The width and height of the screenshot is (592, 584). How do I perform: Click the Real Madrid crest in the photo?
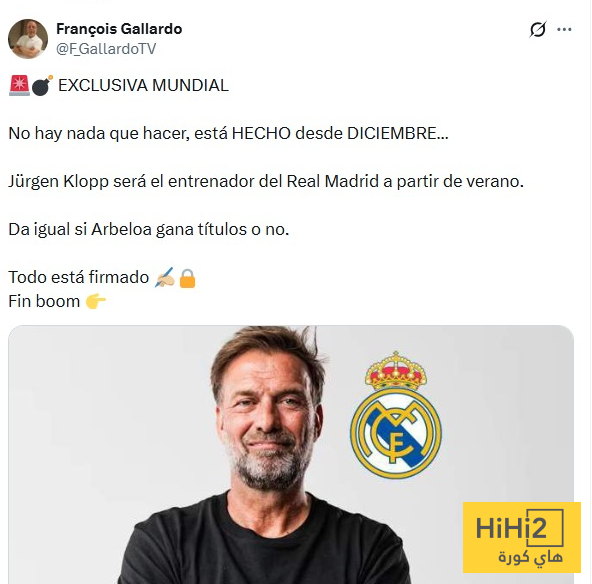click(395, 414)
